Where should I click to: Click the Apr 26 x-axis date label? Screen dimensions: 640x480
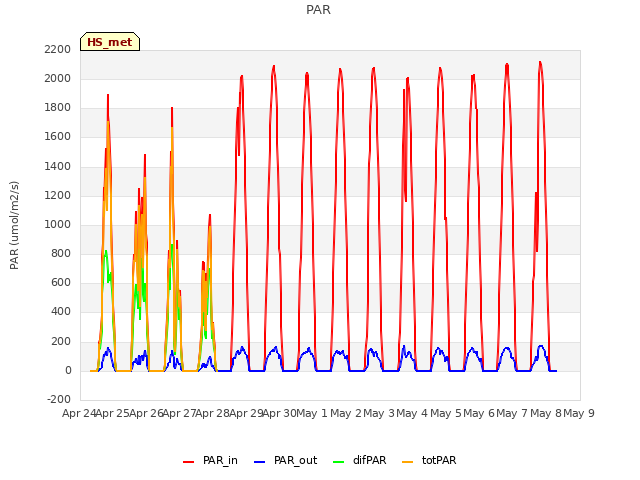[x=146, y=413]
